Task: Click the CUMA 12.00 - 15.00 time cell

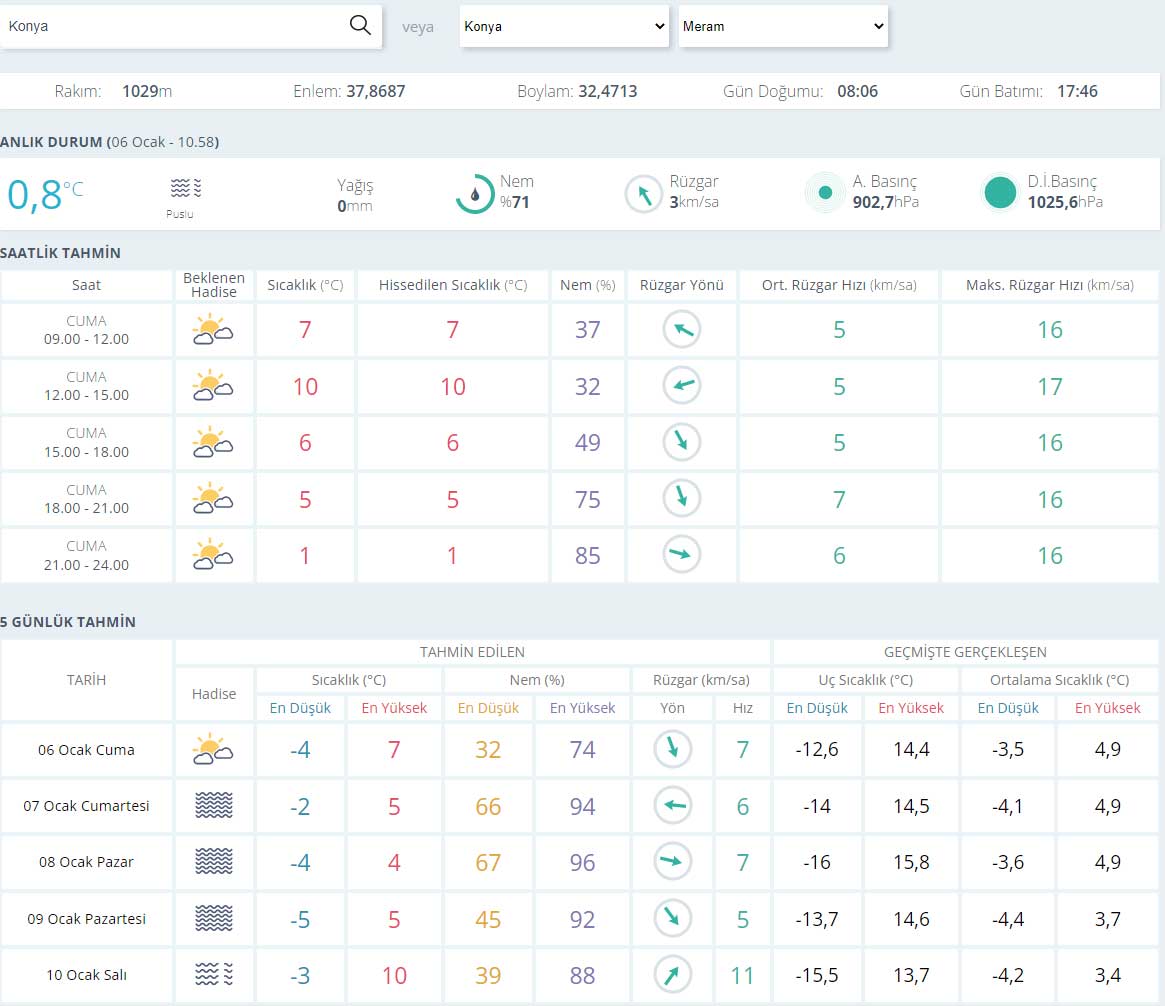Action: (x=86, y=386)
